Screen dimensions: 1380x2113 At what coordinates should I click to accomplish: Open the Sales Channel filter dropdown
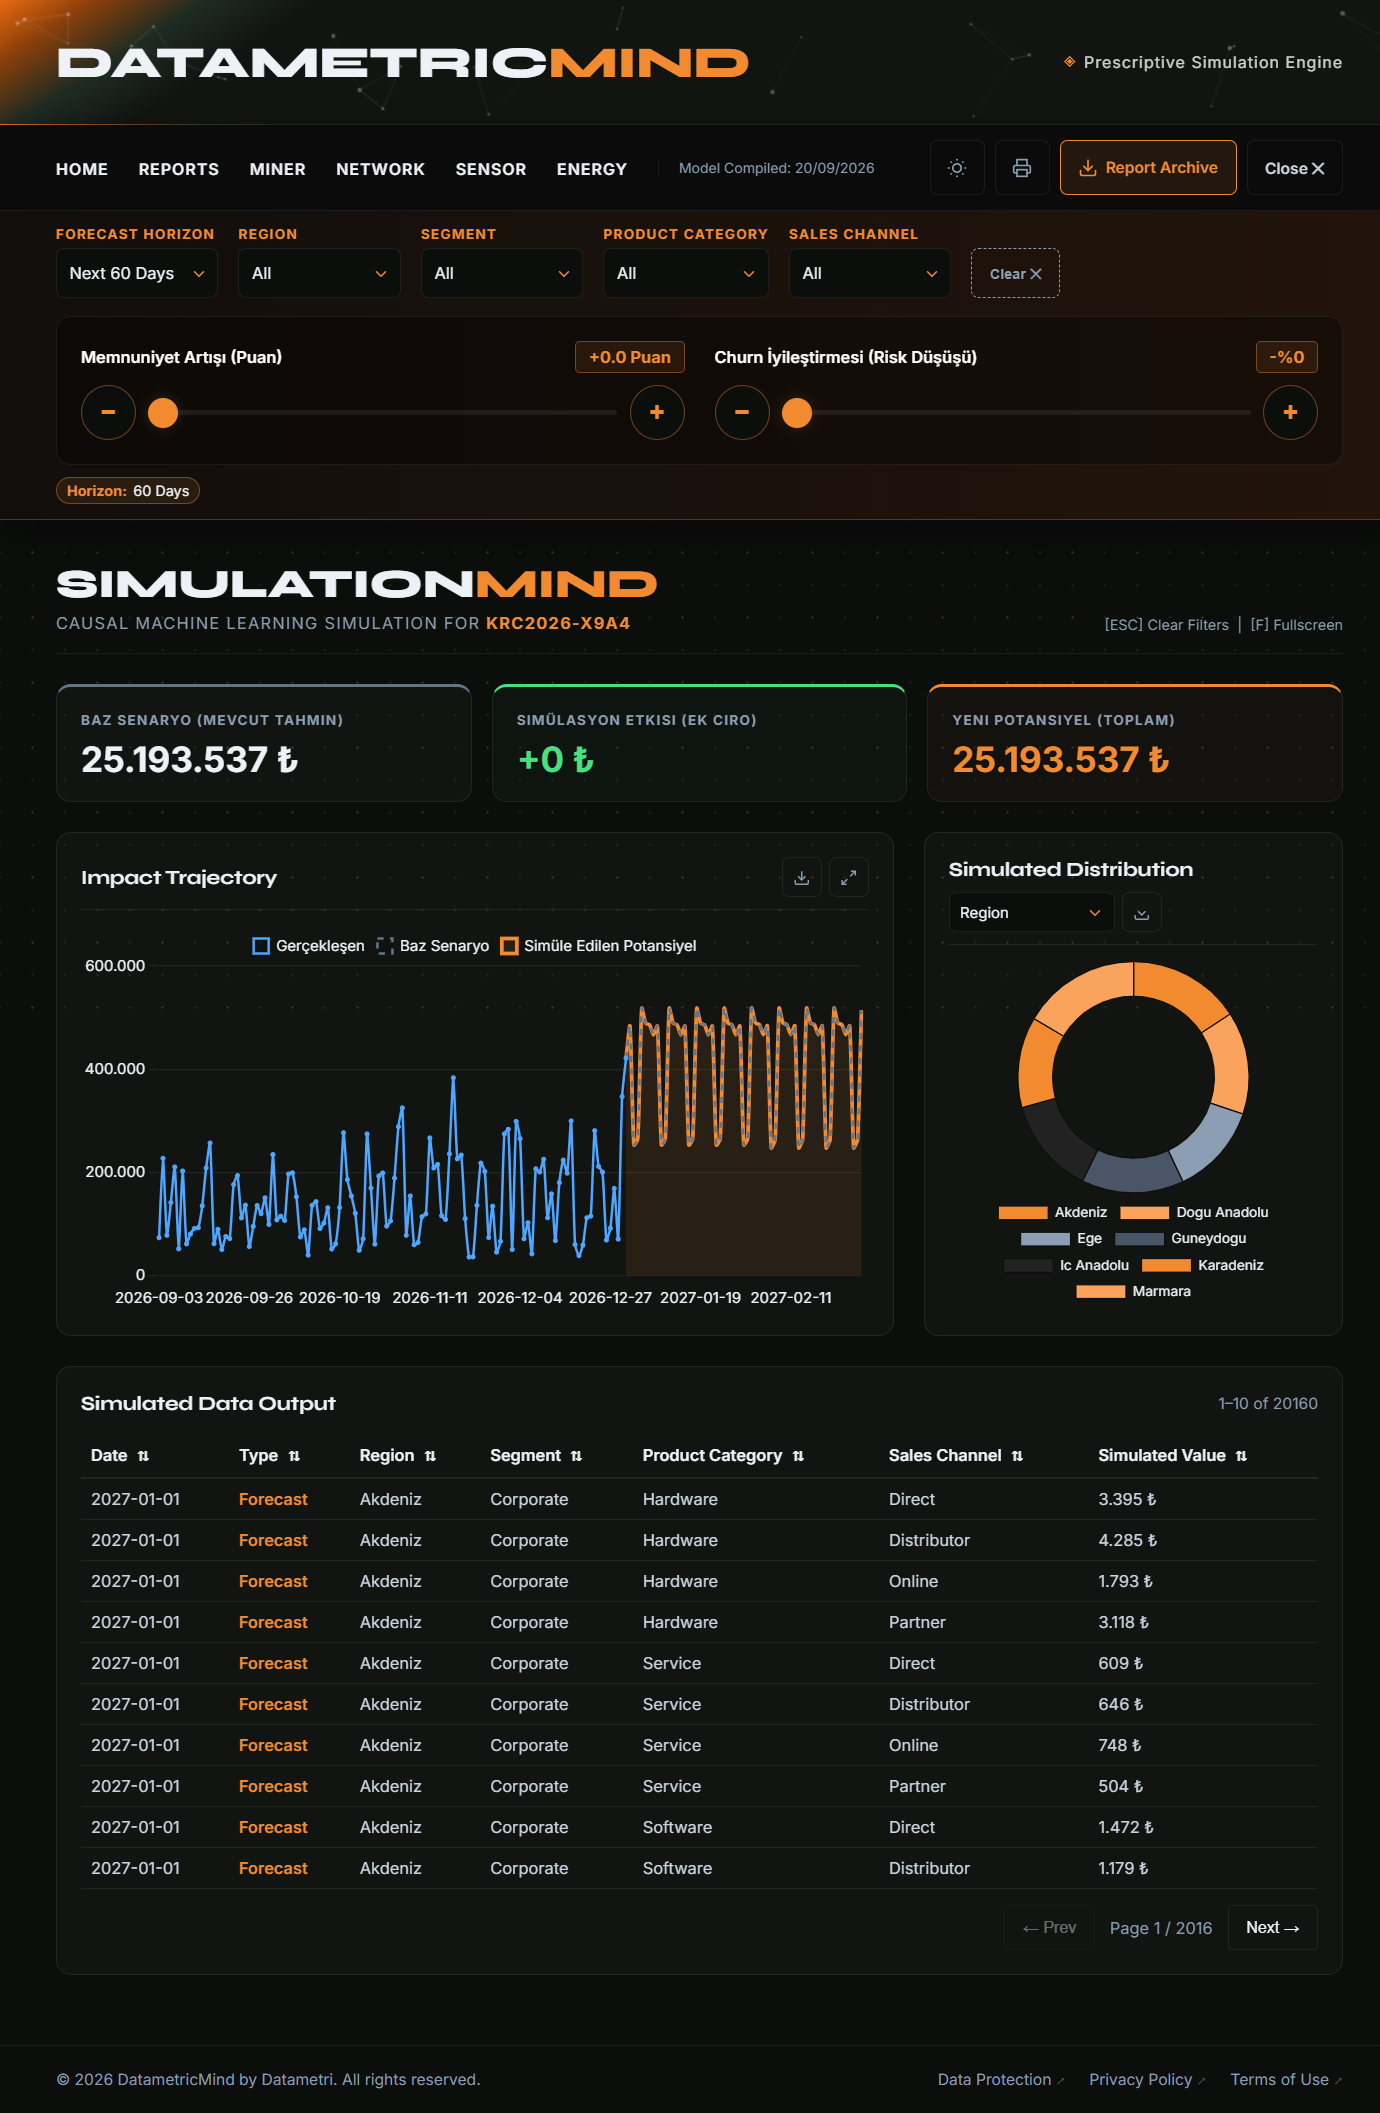870,273
